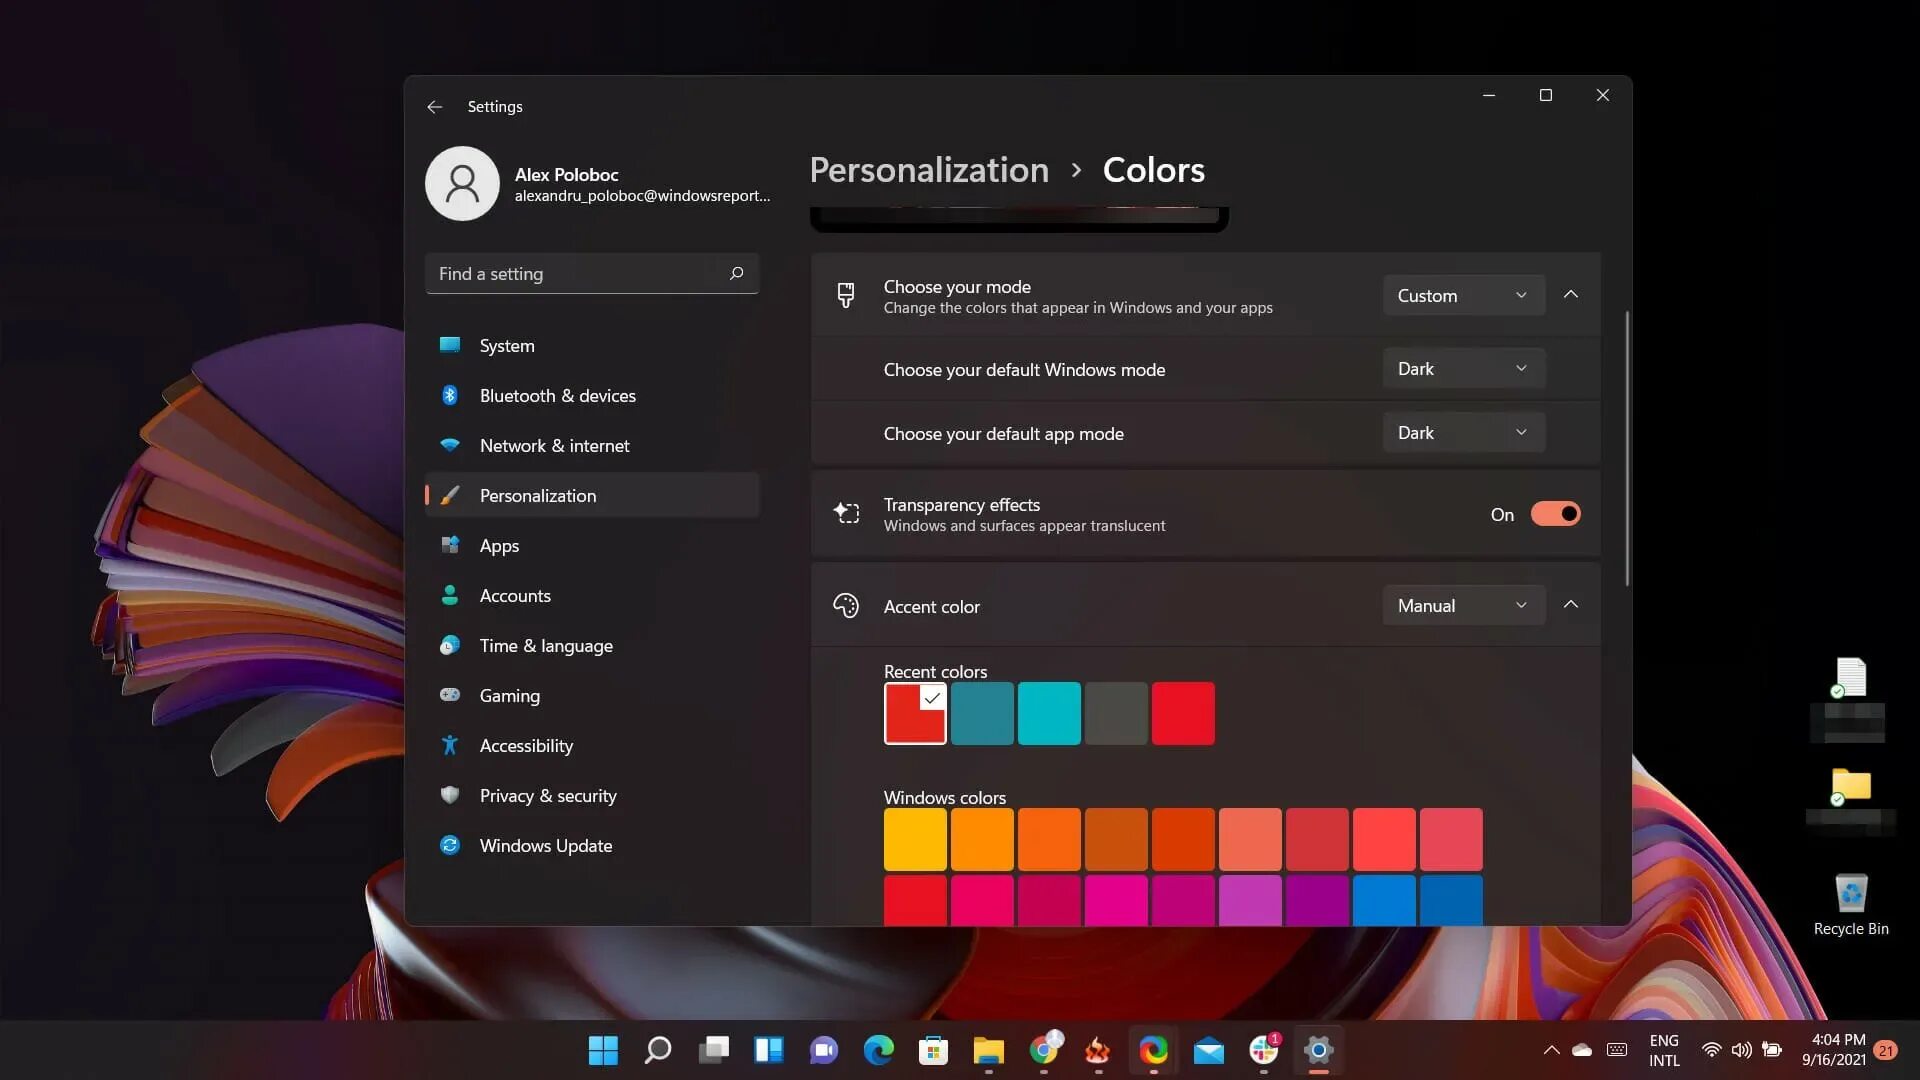Collapse the Accent color section

[1570, 604]
